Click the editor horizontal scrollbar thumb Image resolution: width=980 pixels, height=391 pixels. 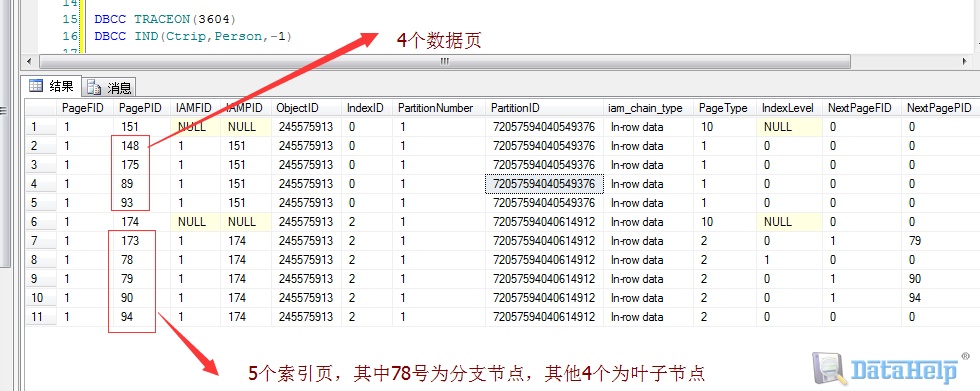pos(444,62)
